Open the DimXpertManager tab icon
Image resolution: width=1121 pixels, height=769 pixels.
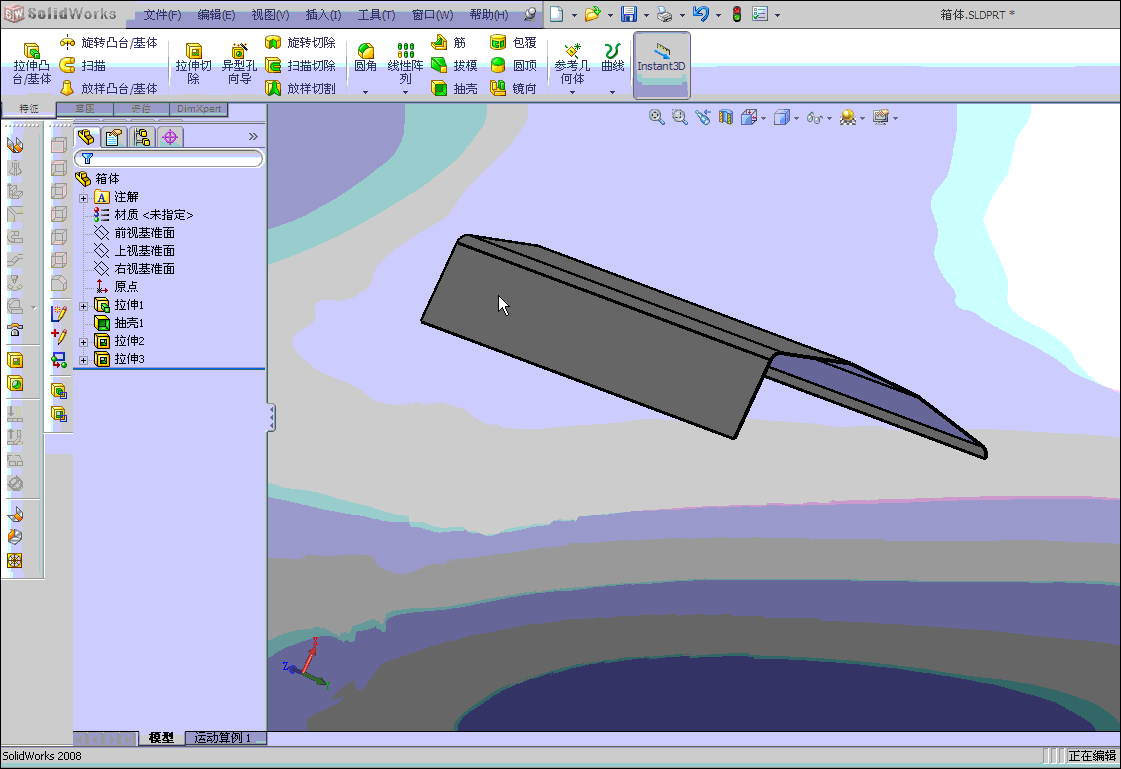[x=169, y=137]
